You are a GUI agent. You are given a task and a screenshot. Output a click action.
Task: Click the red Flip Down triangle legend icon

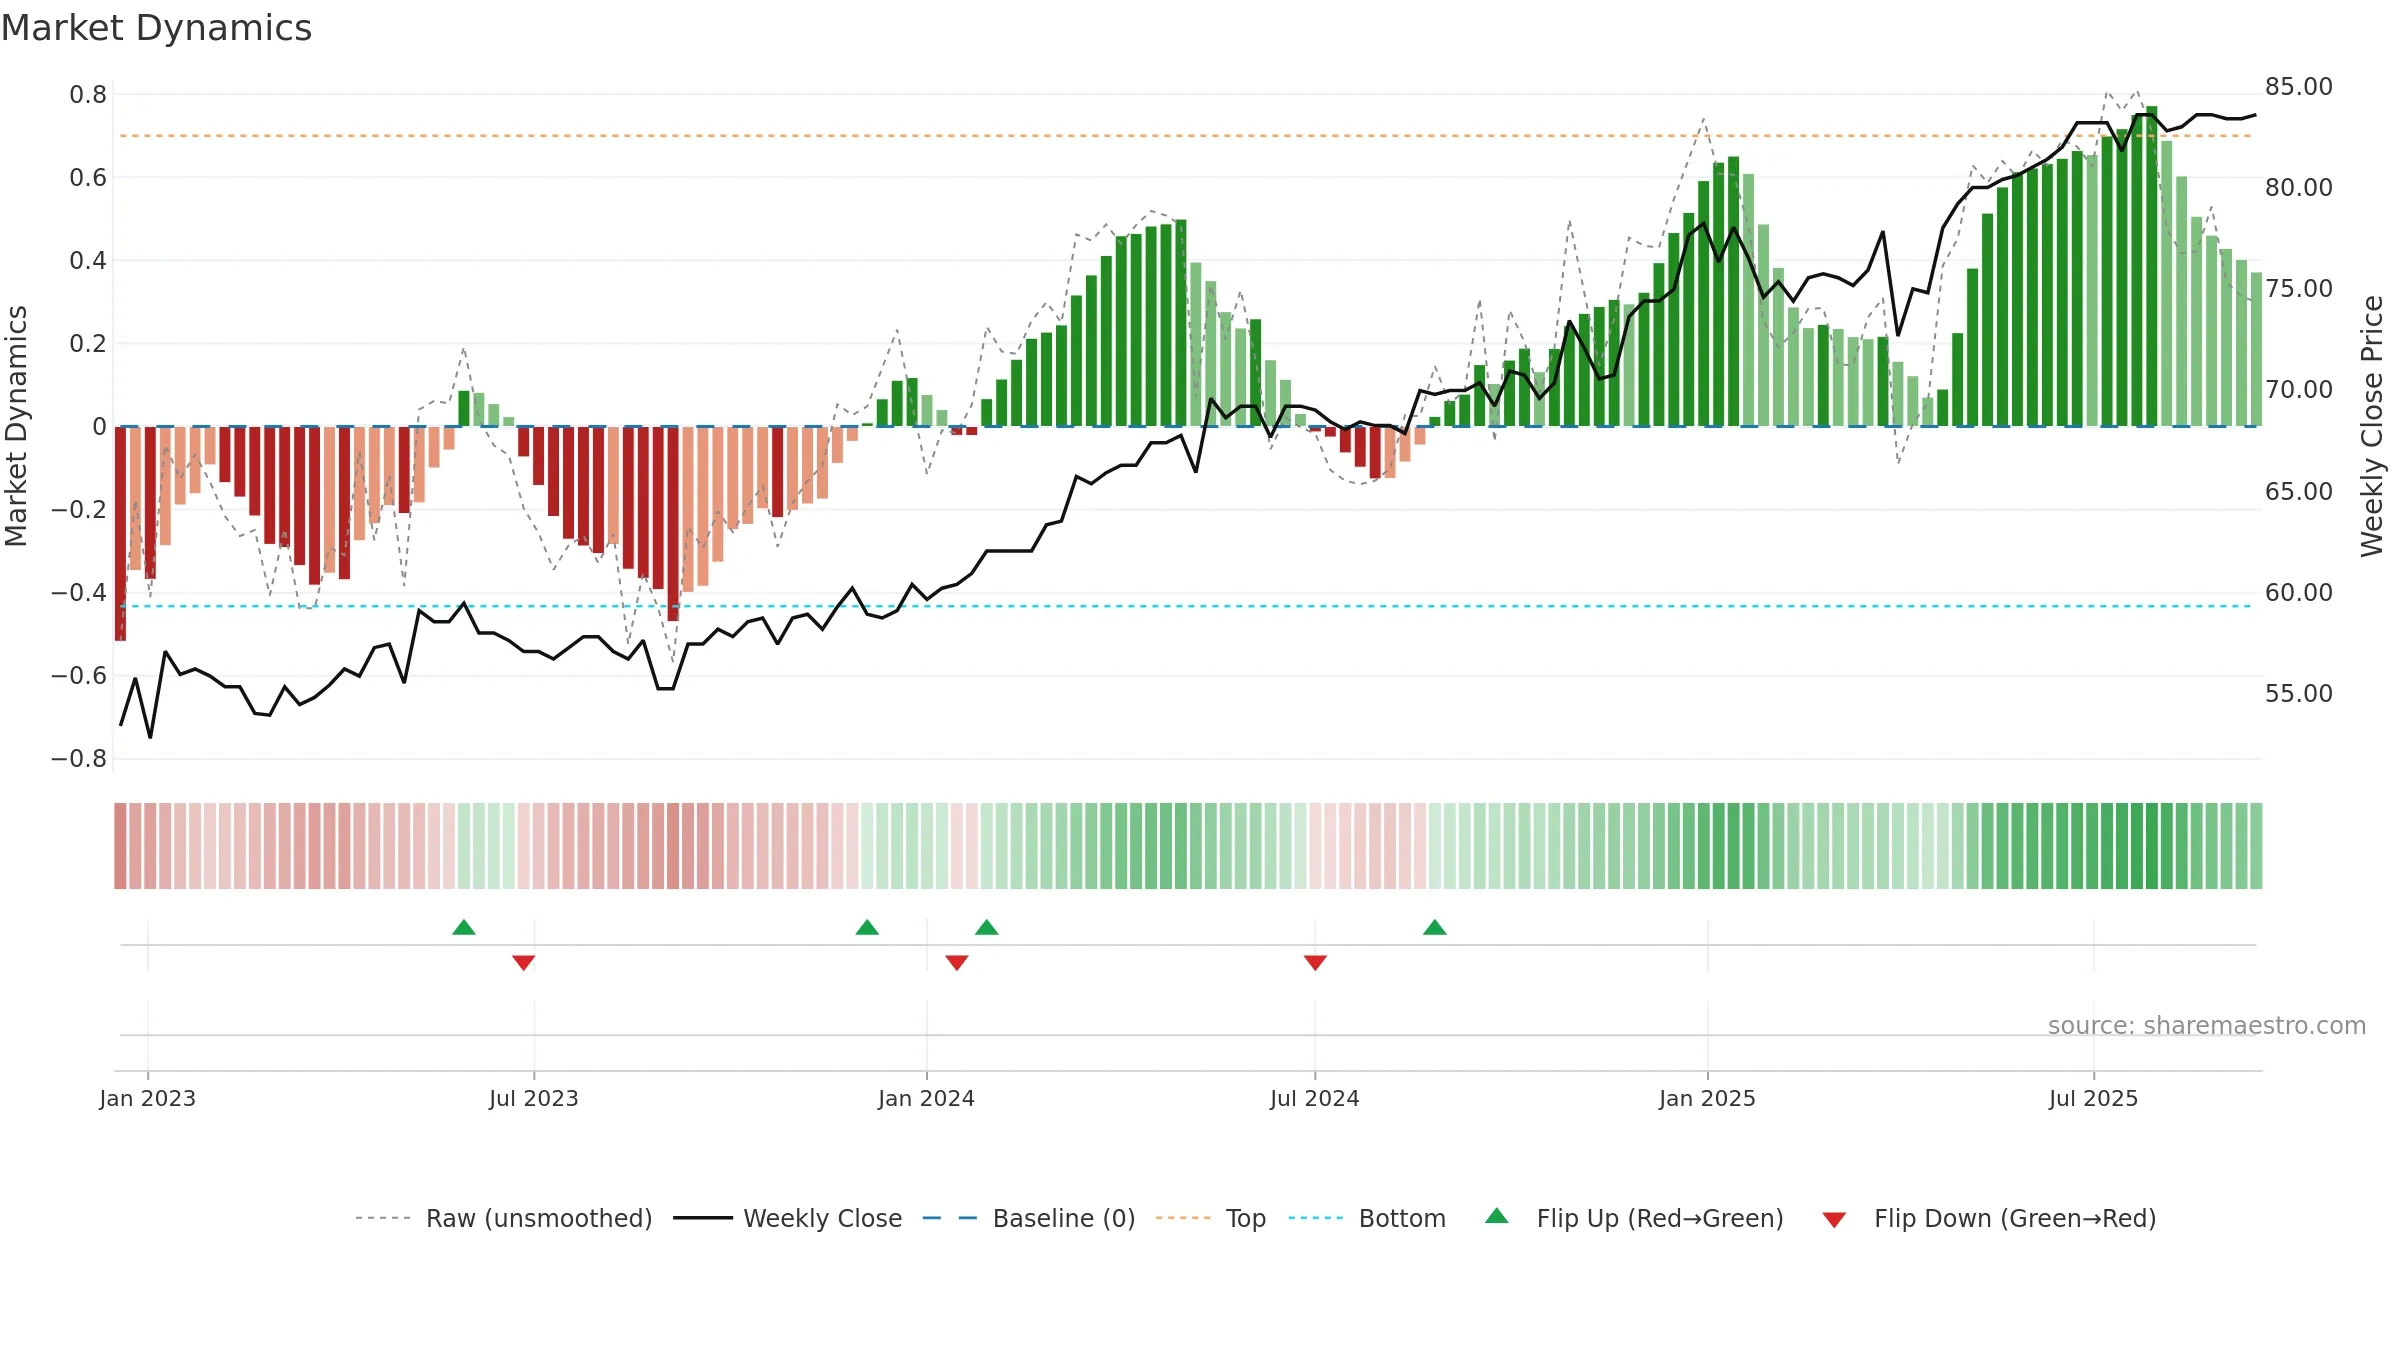[x=1834, y=1220]
